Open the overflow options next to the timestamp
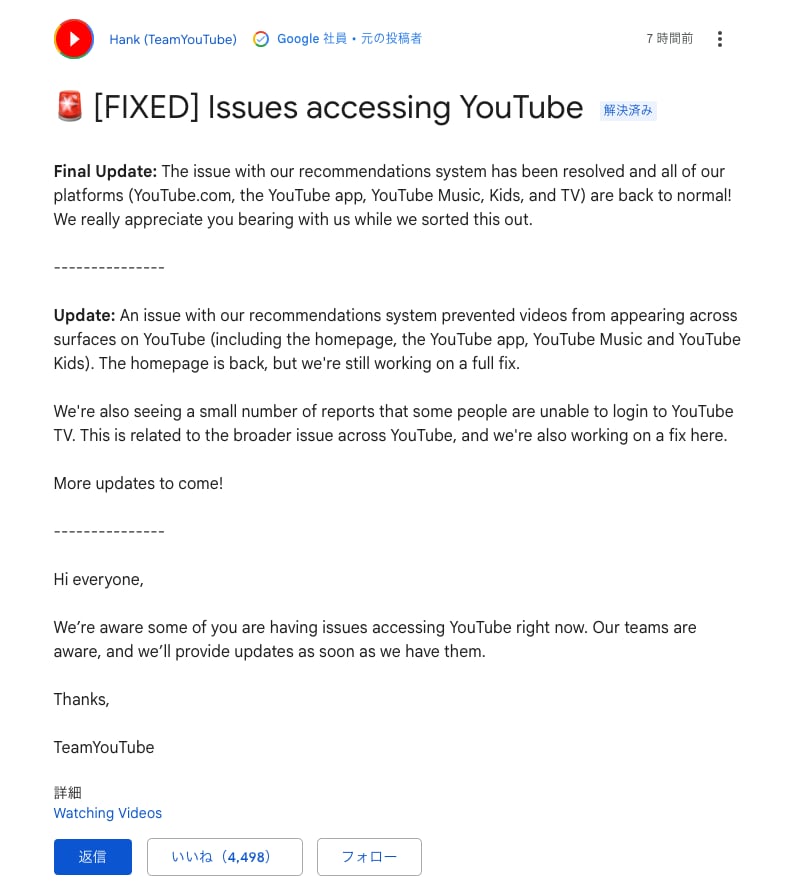 [x=719, y=38]
